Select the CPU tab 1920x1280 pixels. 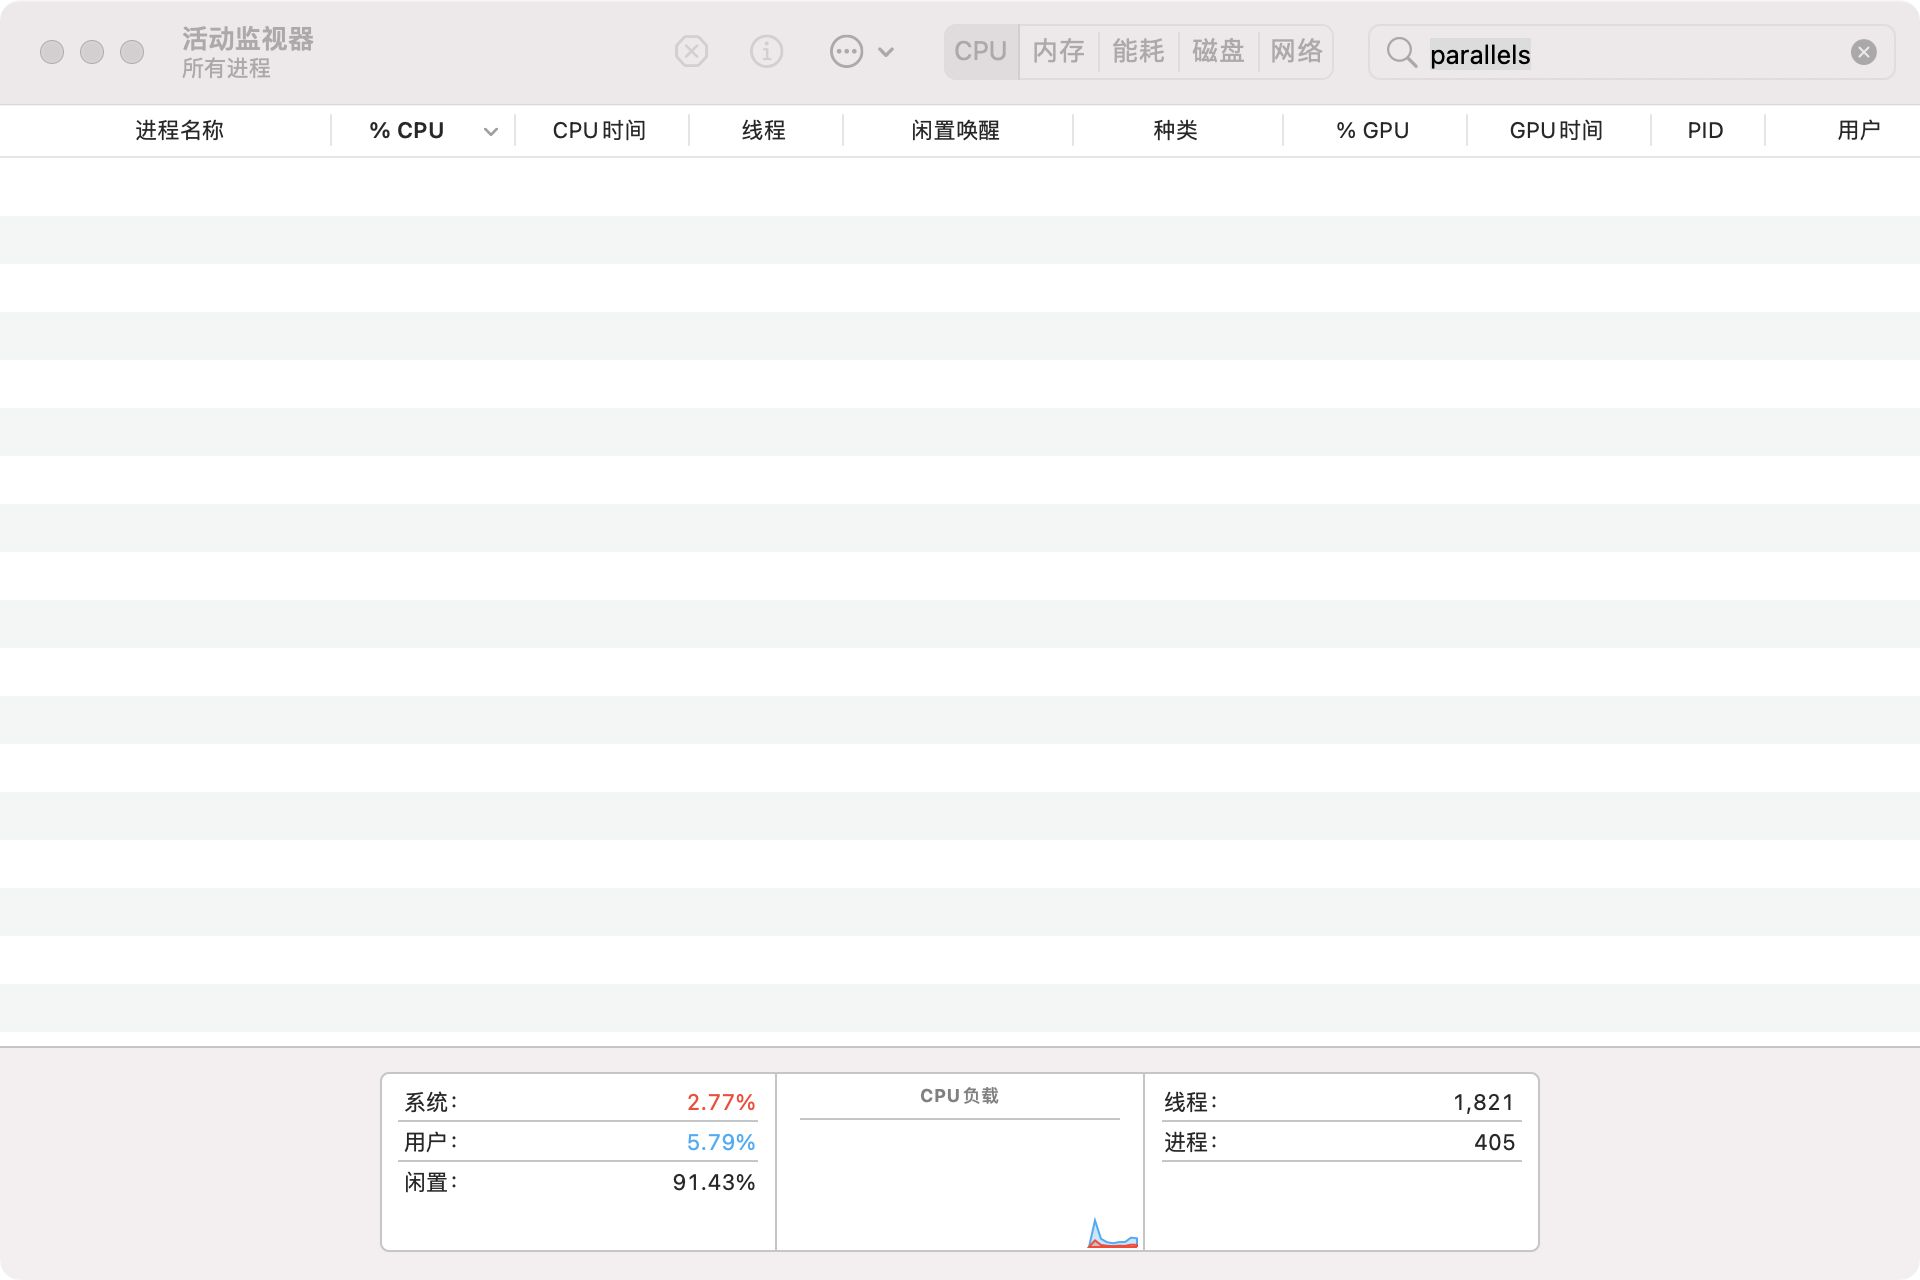981,51
